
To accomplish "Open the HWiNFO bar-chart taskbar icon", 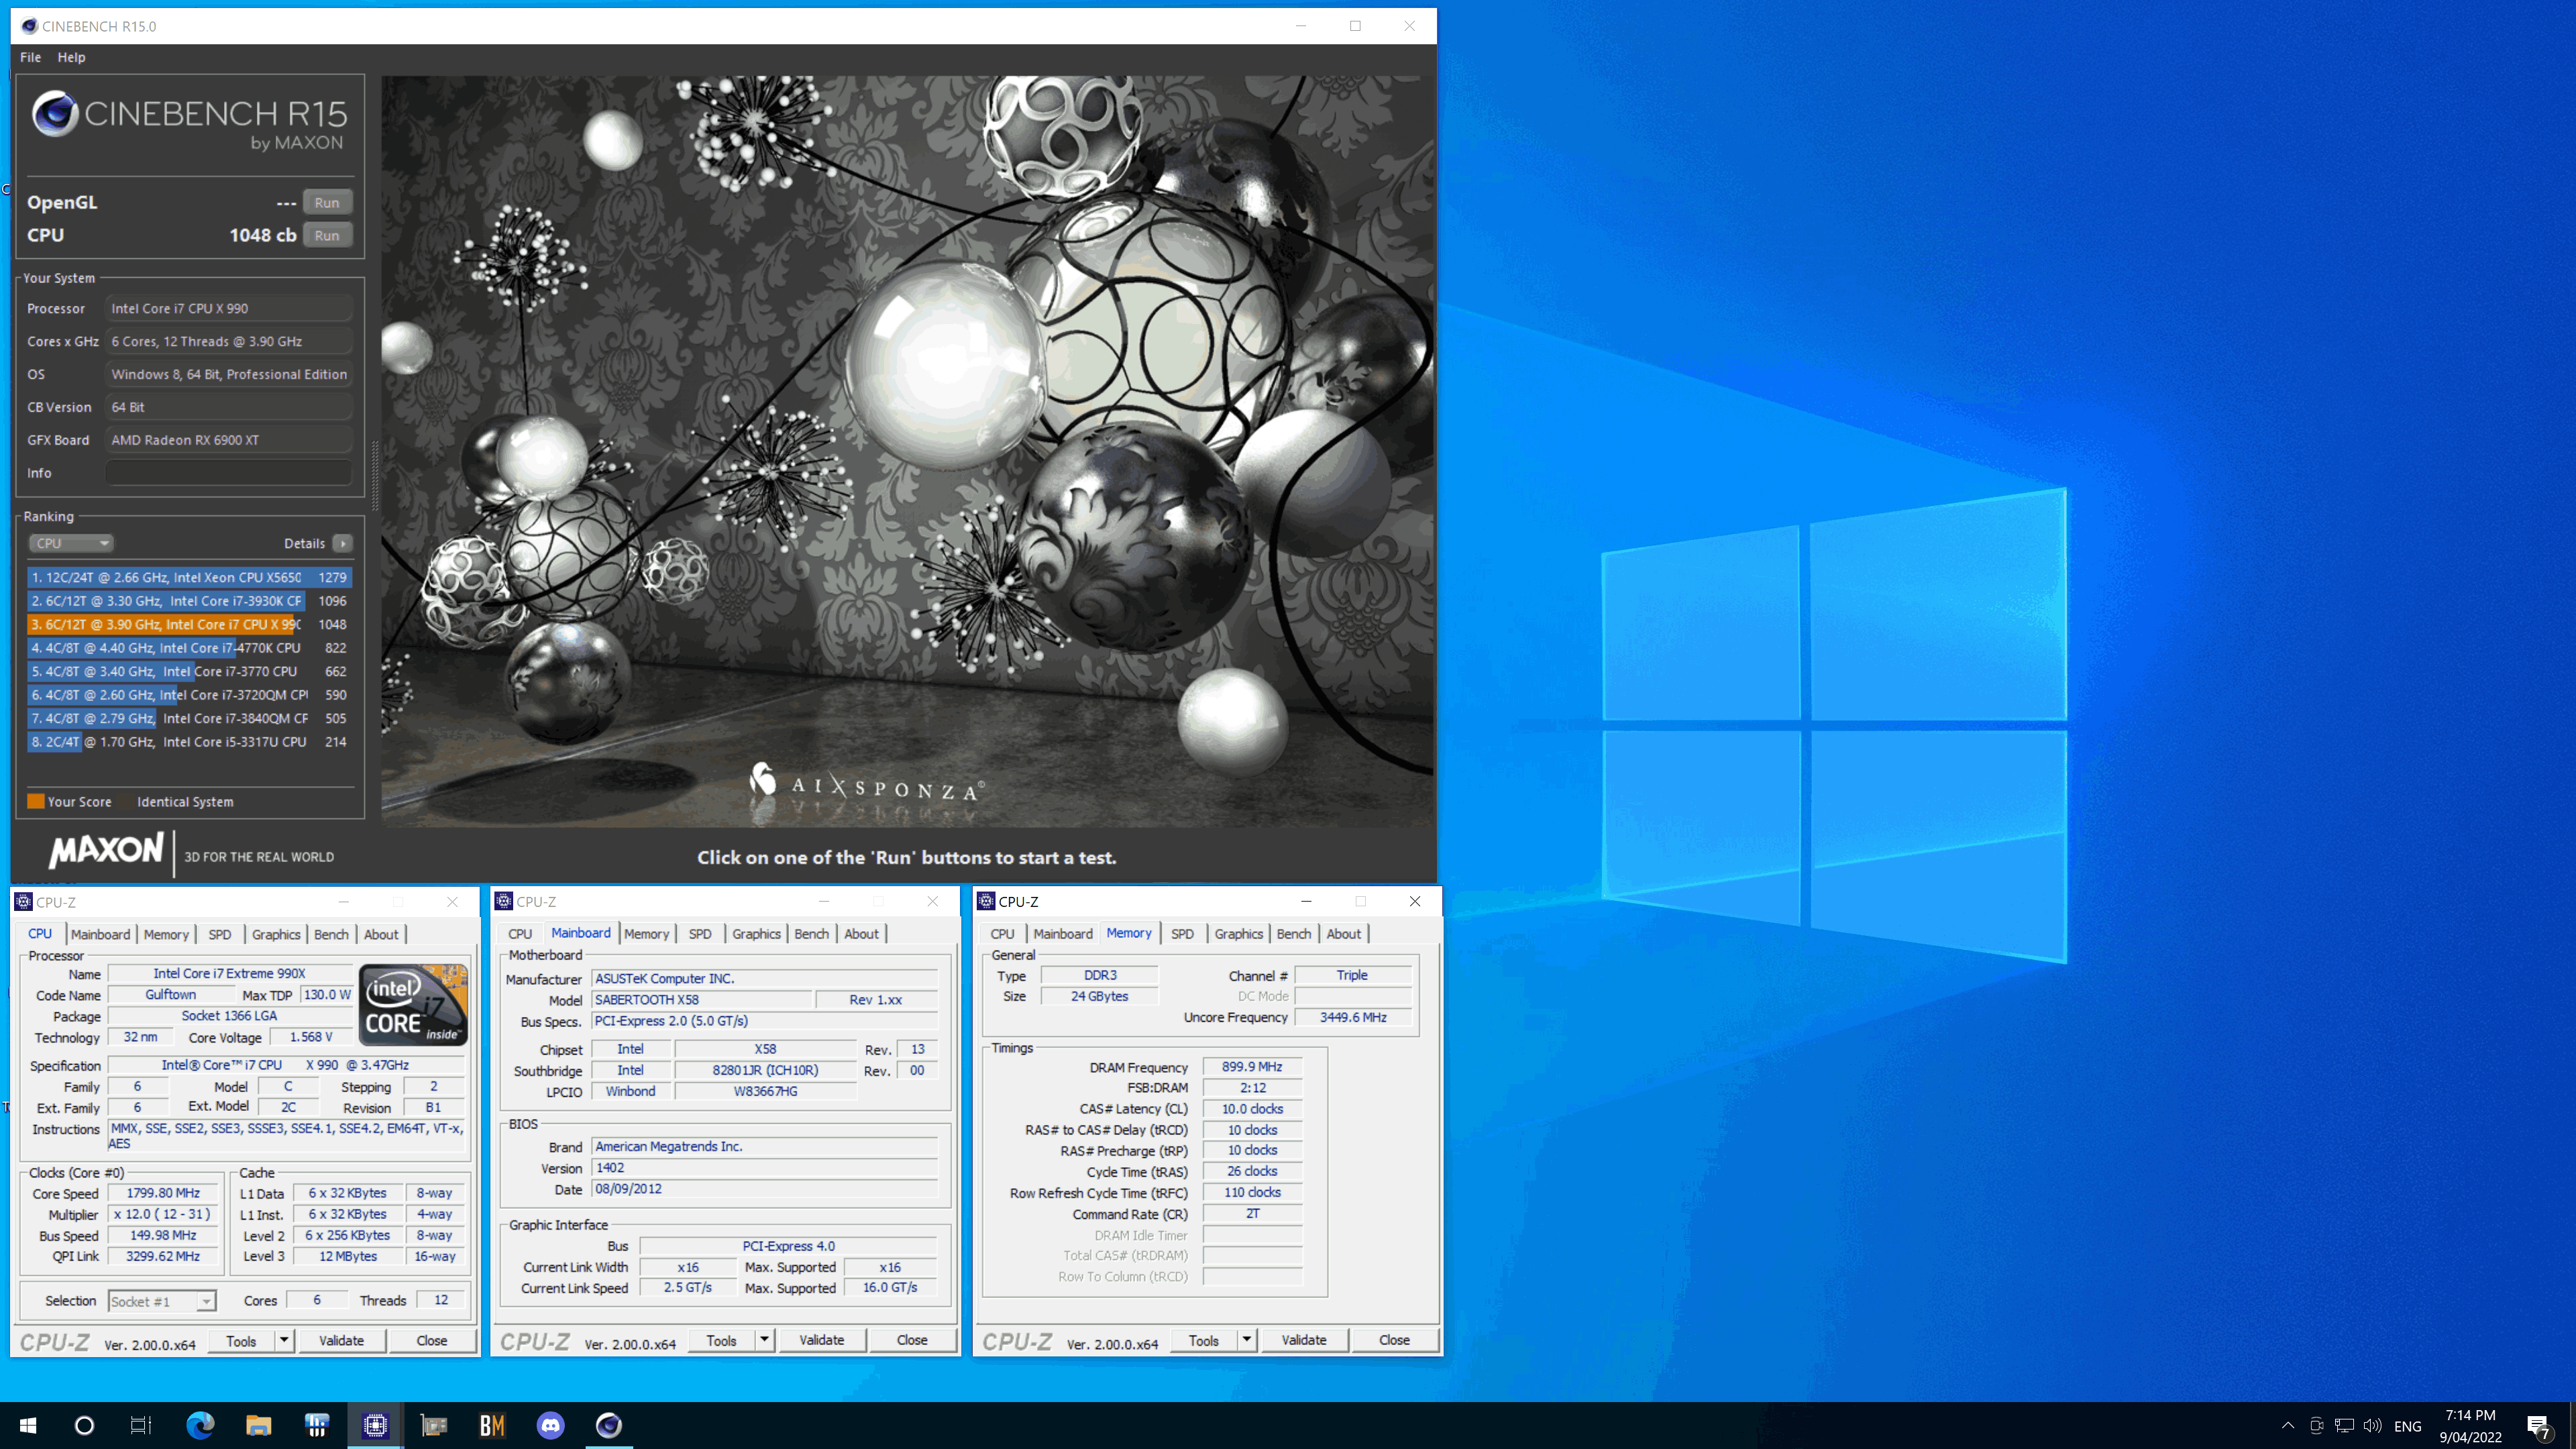I will pyautogui.click(x=316, y=1425).
